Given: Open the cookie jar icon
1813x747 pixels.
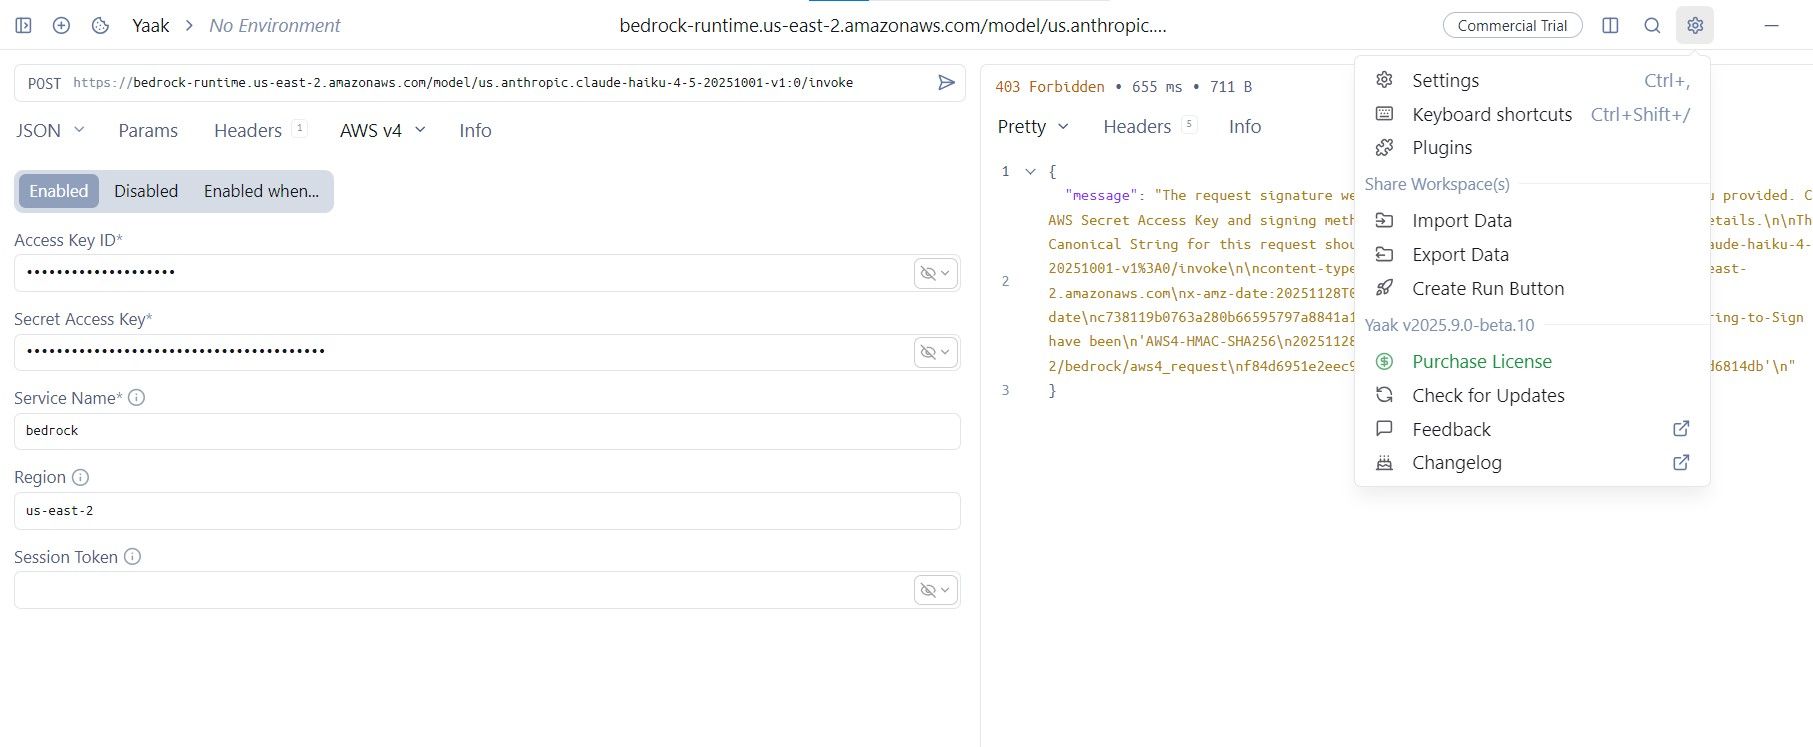Looking at the screenshot, I should pos(100,26).
